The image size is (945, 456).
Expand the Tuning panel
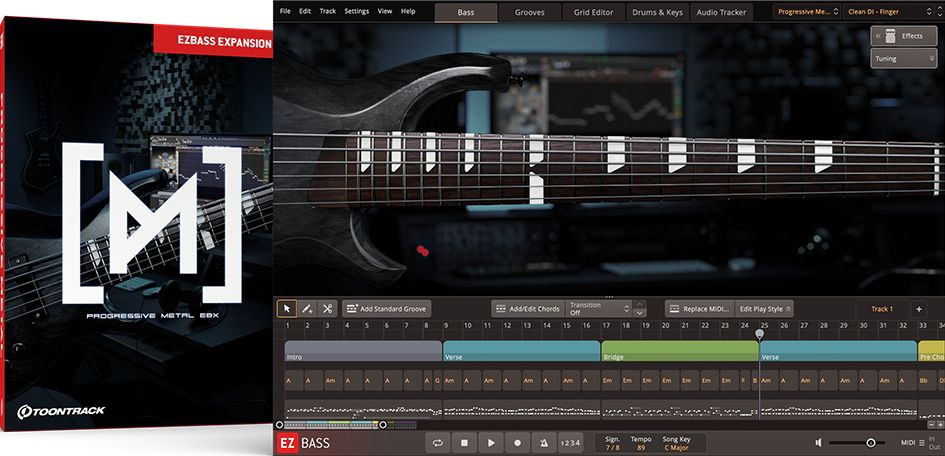903,58
